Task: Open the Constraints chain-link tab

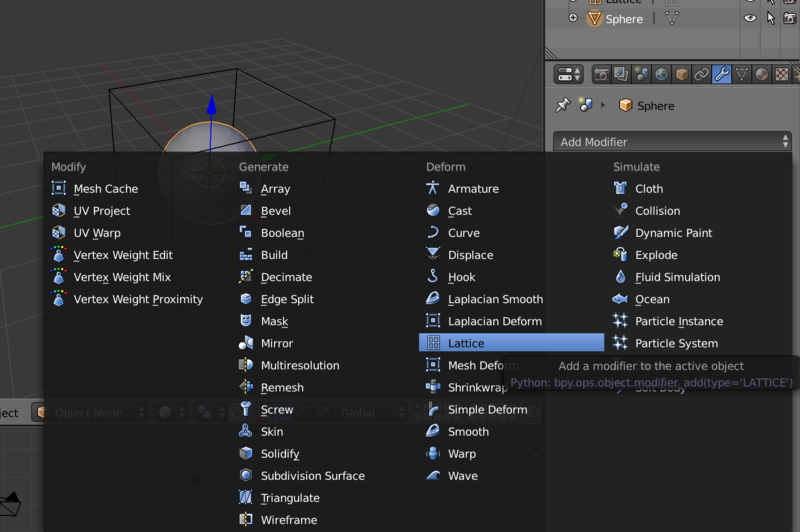Action: tap(702, 74)
